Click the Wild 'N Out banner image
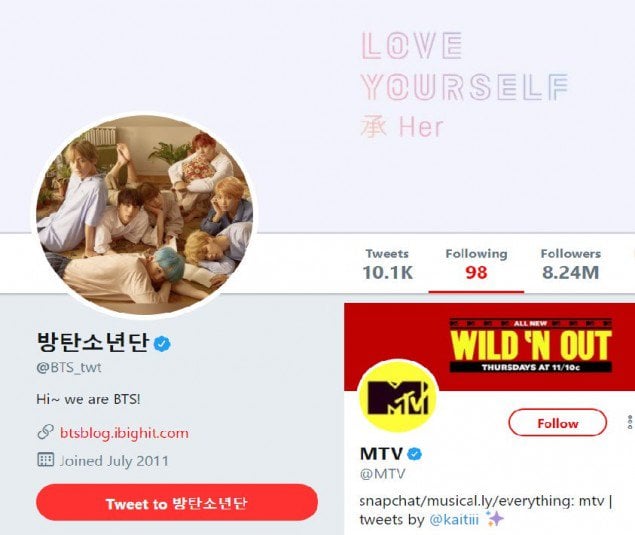Image resolution: width=635 pixels, height=535 pixels. coord(490,347)
